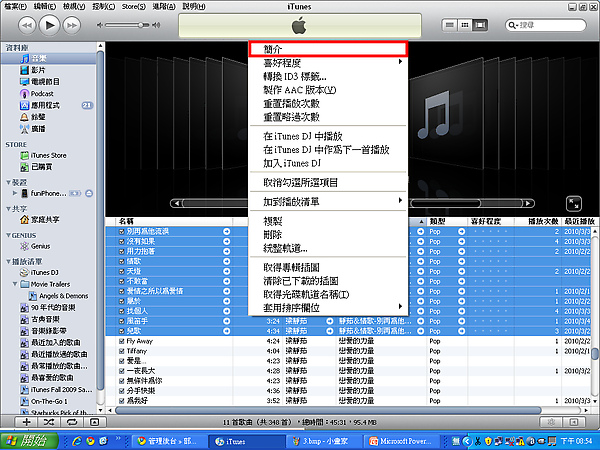
Task: Expand the funiPhone device tree
Action: click(x=15, y=193)
